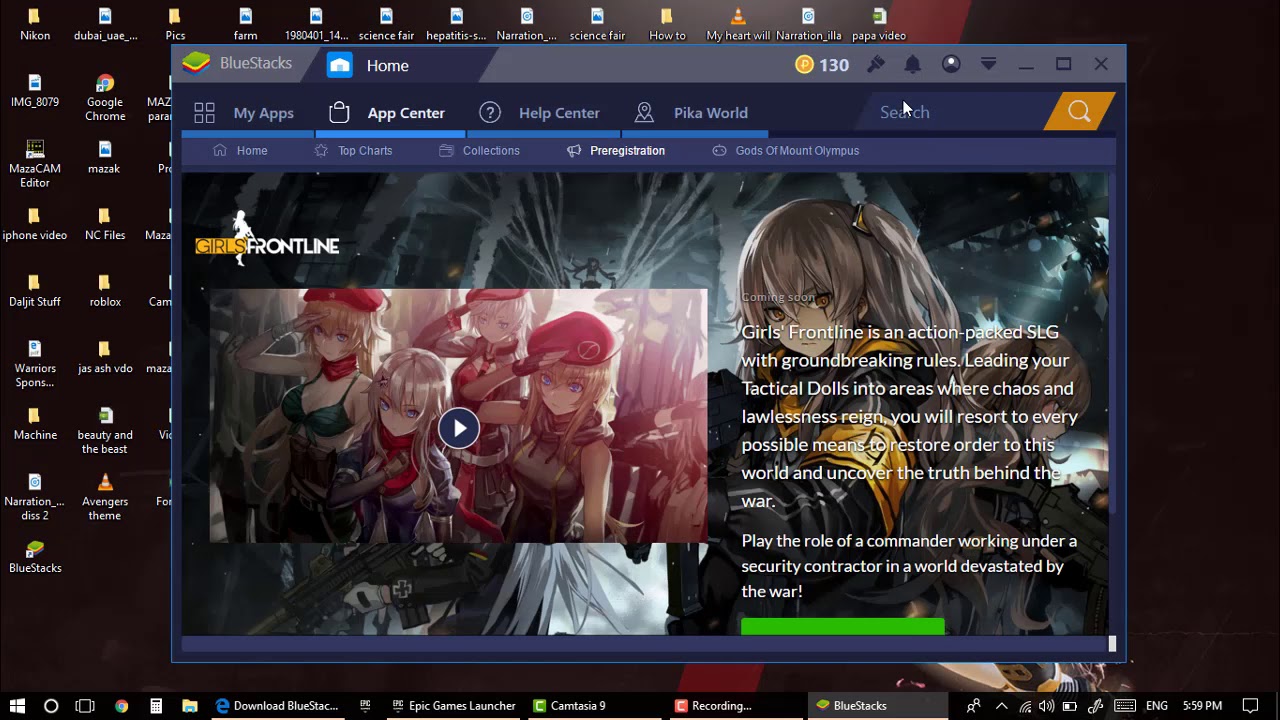Screen dimensions: 1280x720
Task: Open Task View on taskbar
Action: click(x=85, y=705)
